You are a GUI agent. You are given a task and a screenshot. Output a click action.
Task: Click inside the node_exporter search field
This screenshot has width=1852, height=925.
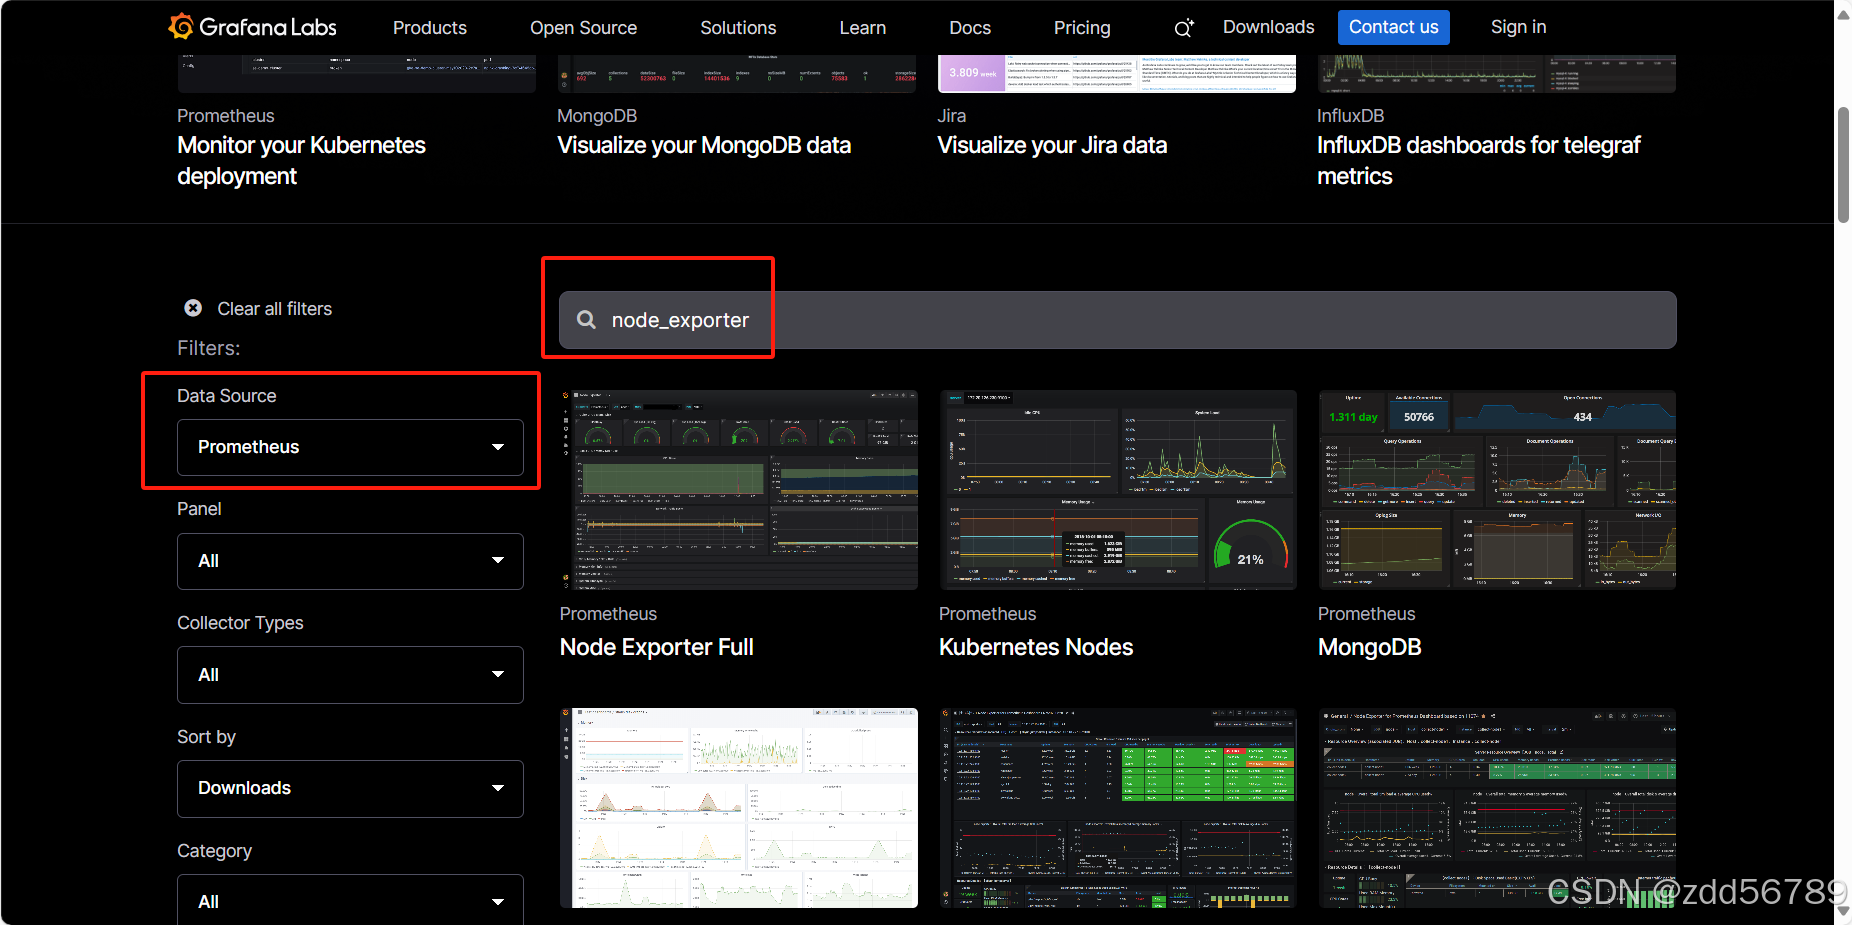coord(900,320)
